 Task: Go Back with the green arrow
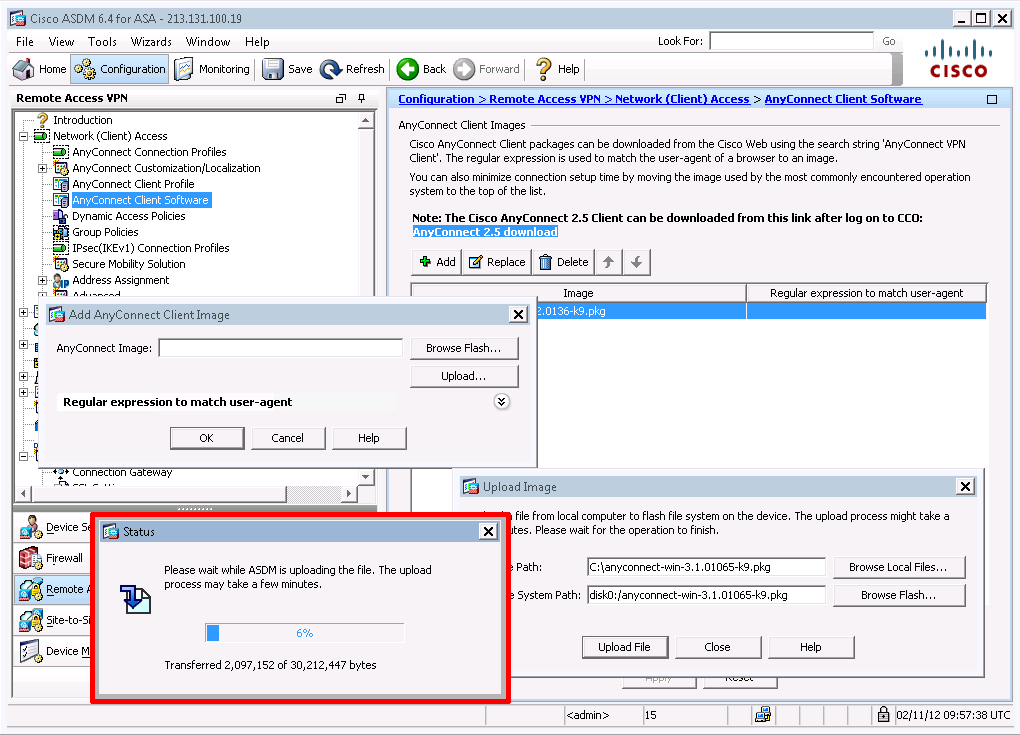point(408,69)
